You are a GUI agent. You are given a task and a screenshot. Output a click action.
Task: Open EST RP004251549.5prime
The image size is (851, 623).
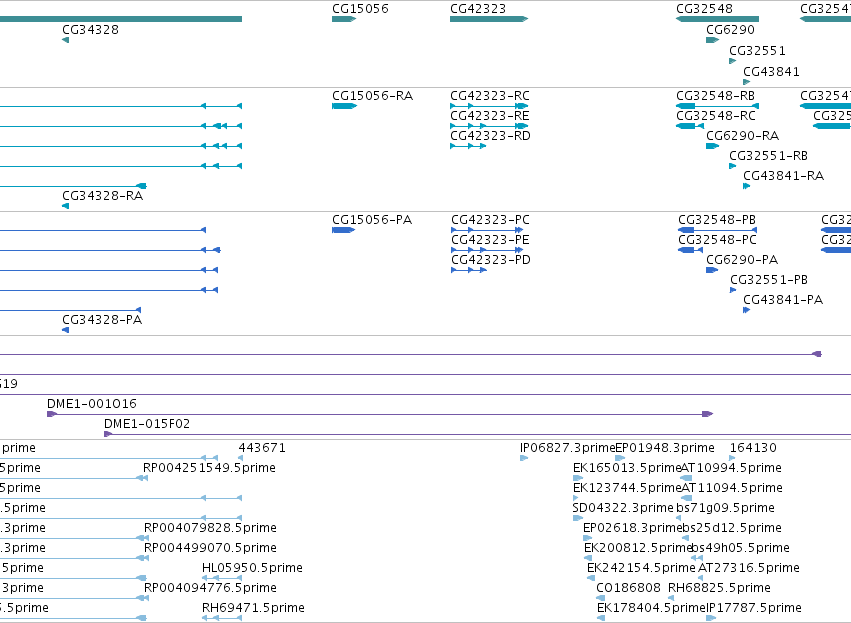[209, 468]
